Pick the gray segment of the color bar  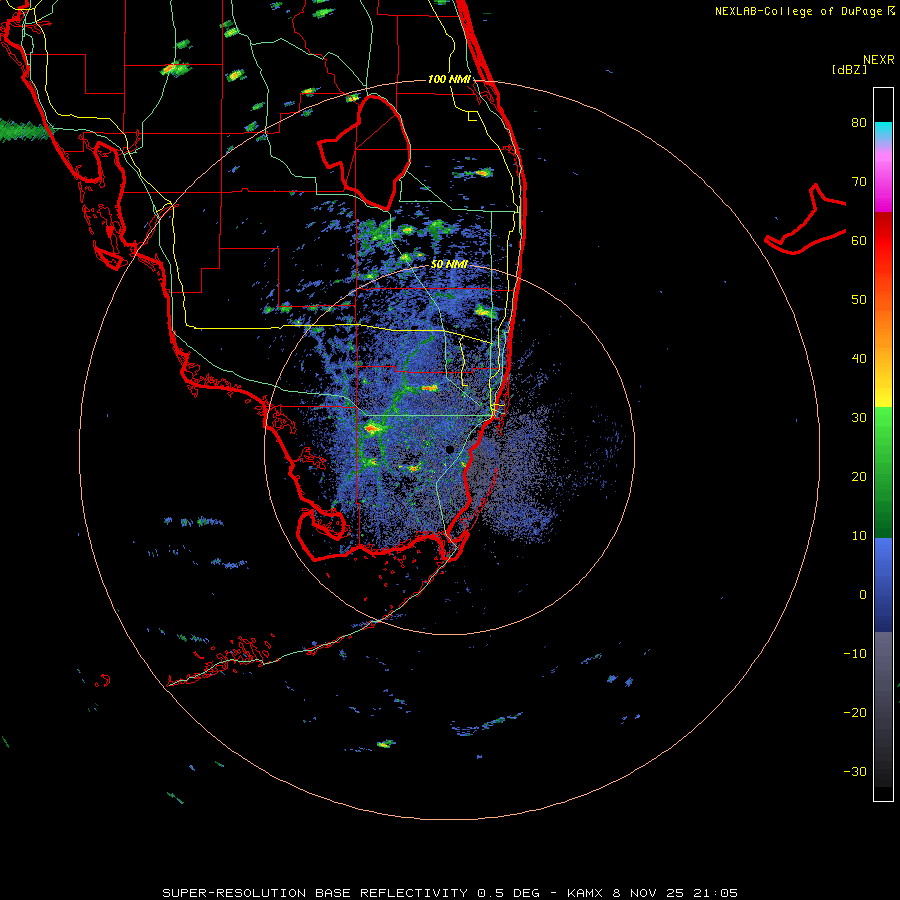click(883, 666)
